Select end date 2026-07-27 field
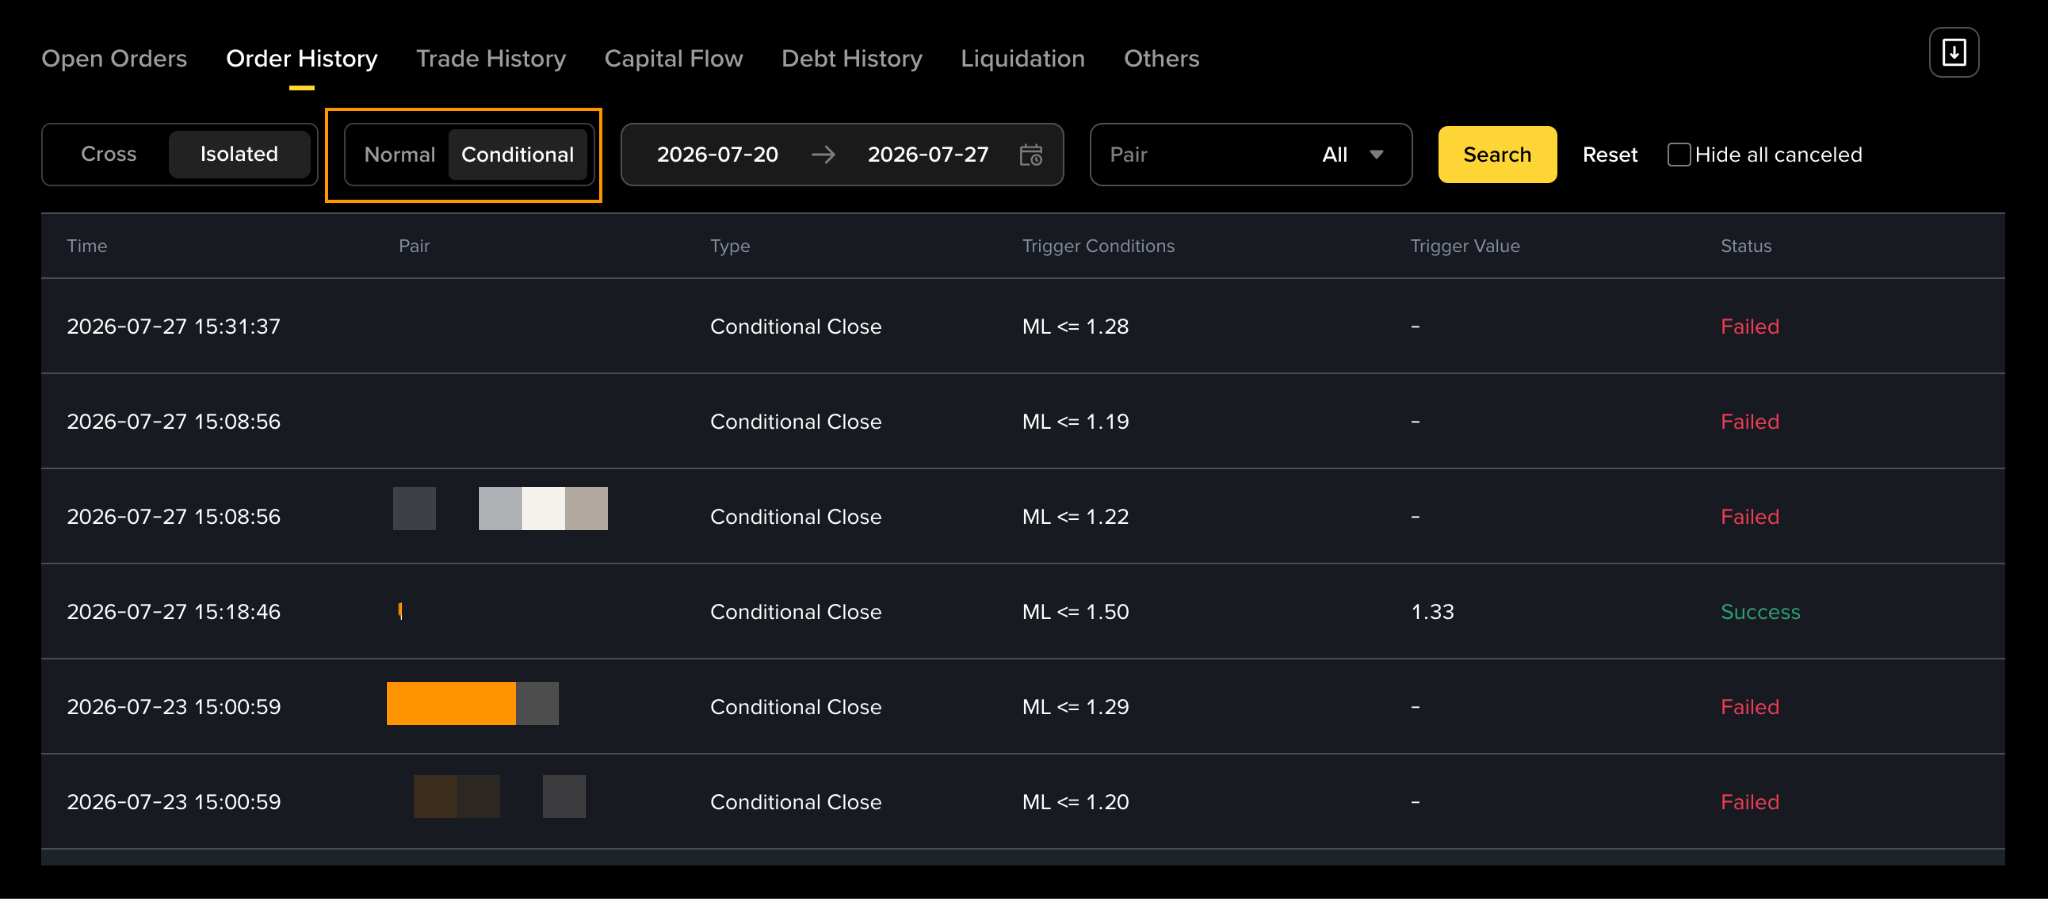 (x=928, y=155)
